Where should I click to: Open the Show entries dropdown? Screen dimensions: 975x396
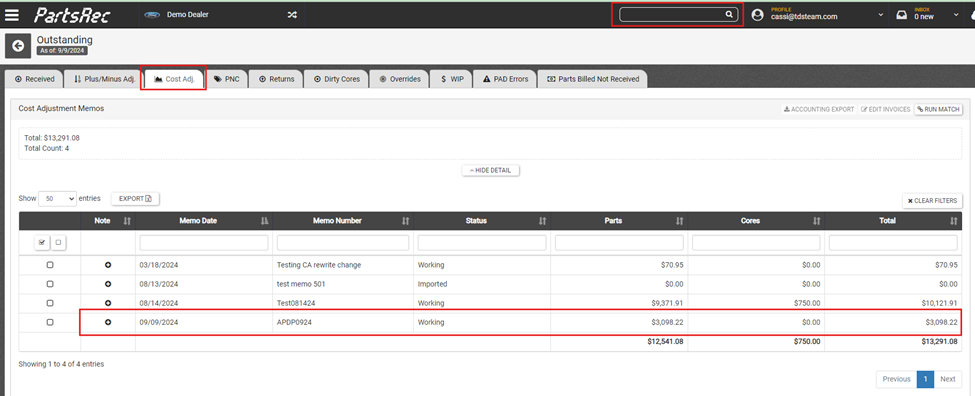coord(57,198)
